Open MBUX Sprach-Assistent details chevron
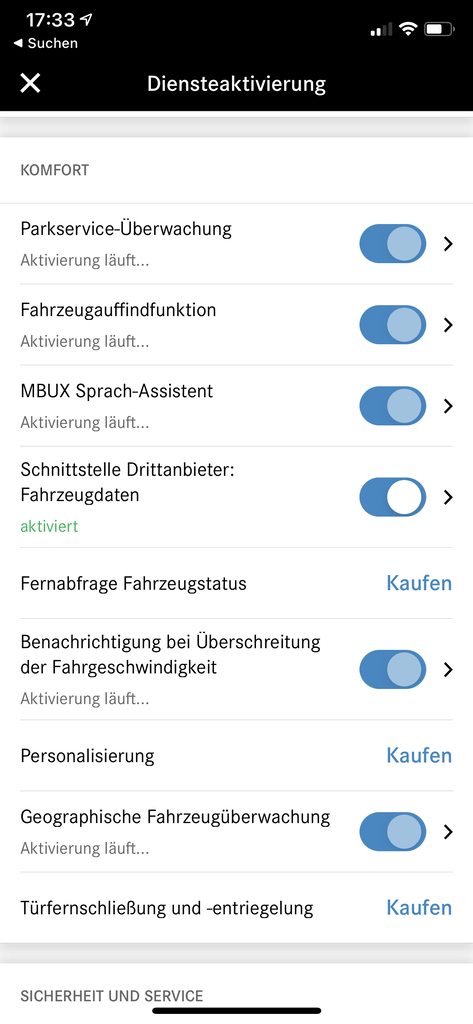Screen dimensions: 473x1024 [448, 406]
